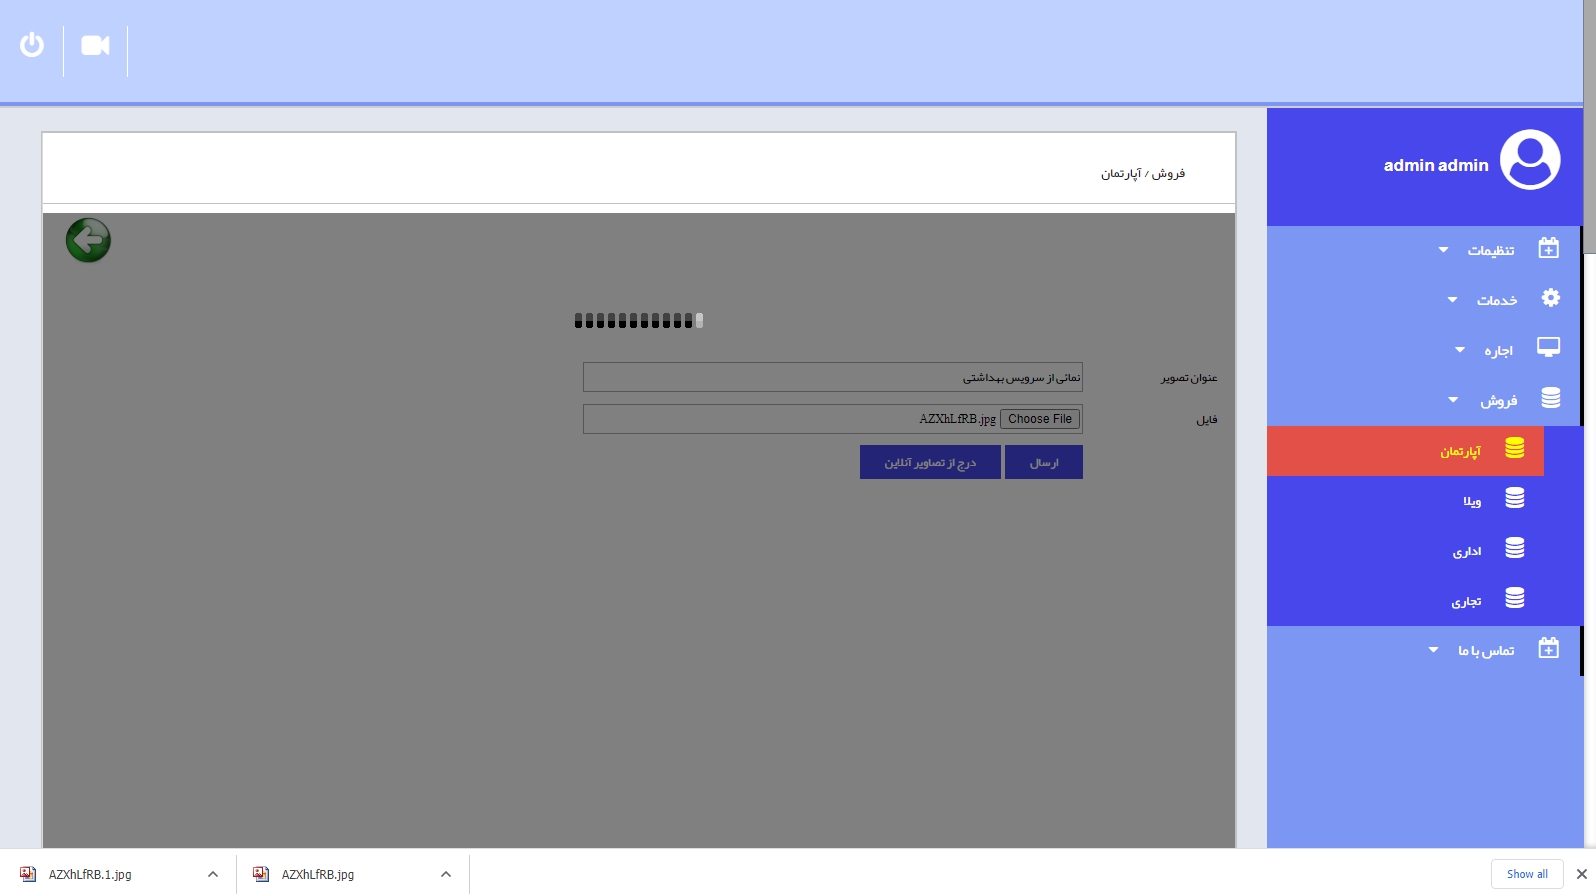Click the درج از تصاویر آنلاین button
Screen dimensions: 1596x896
[930, 462]
